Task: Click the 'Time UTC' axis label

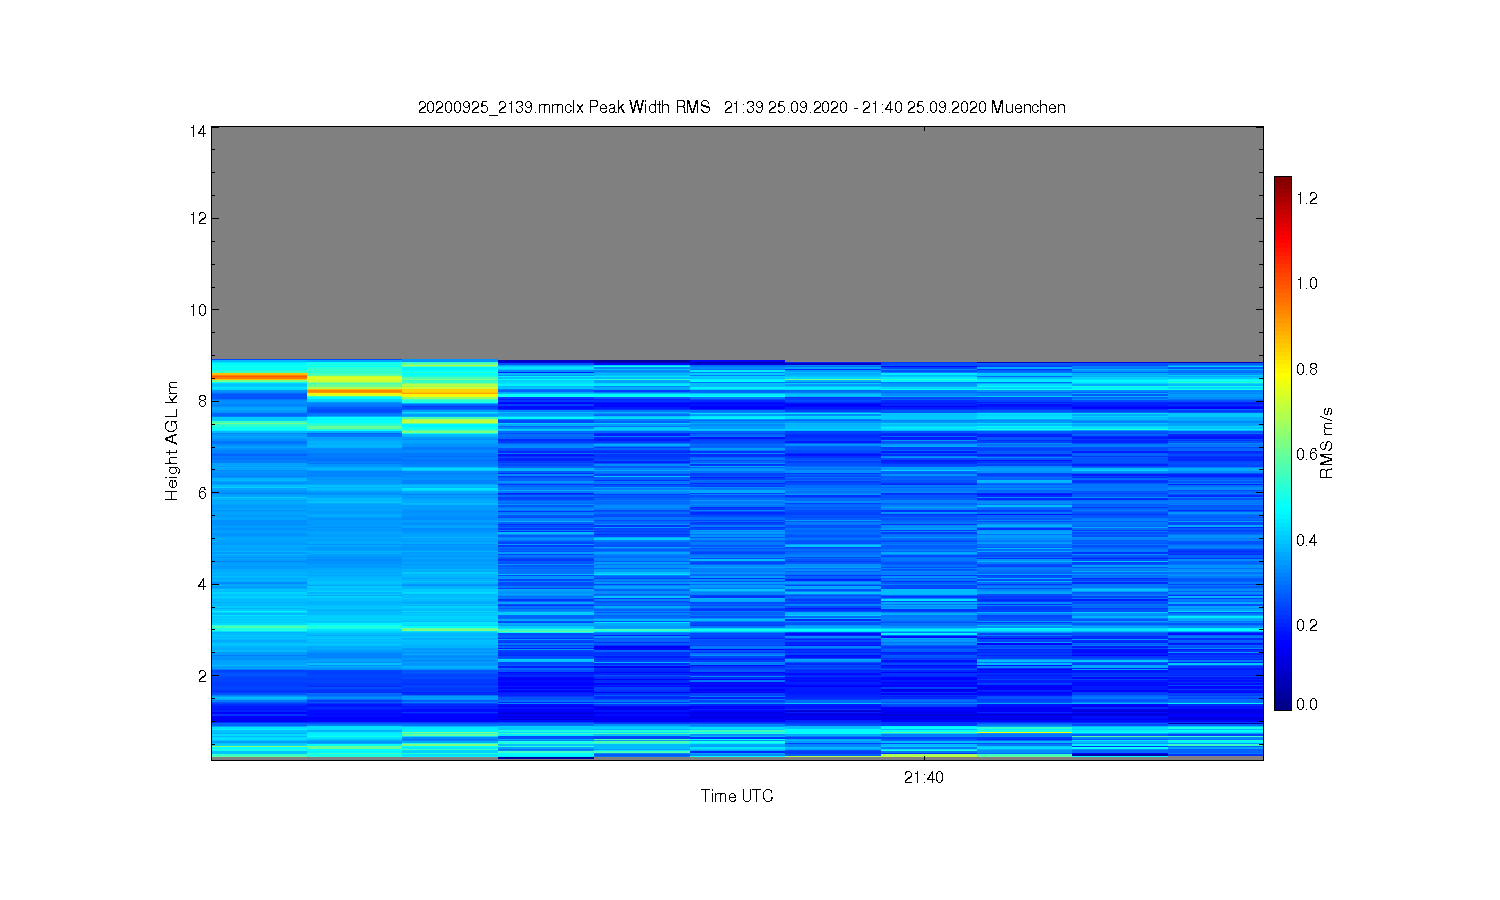Action: [x=737, y=796]
